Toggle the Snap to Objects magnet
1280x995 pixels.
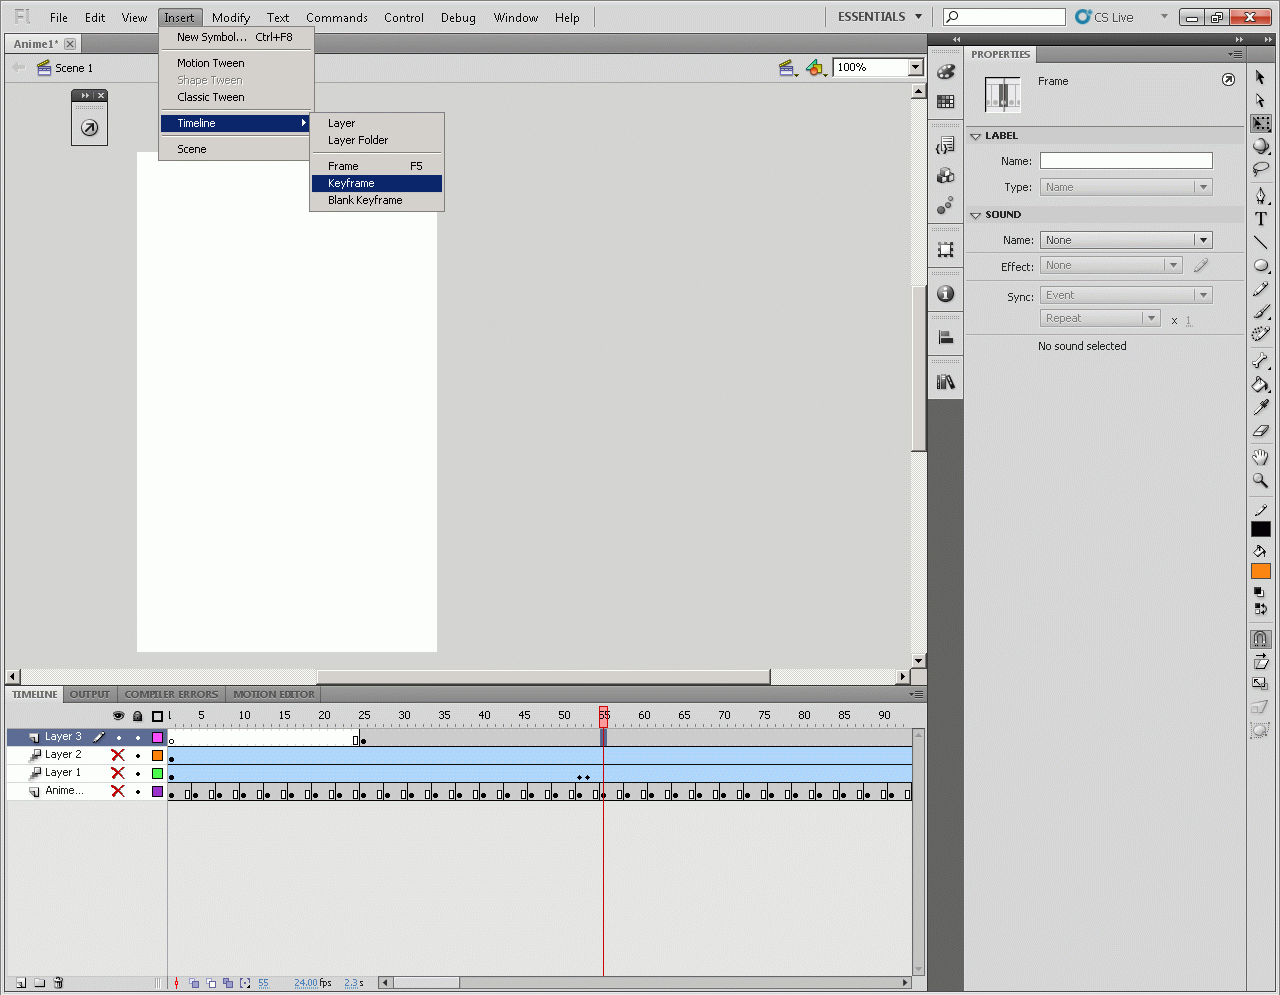(1260, 639)
